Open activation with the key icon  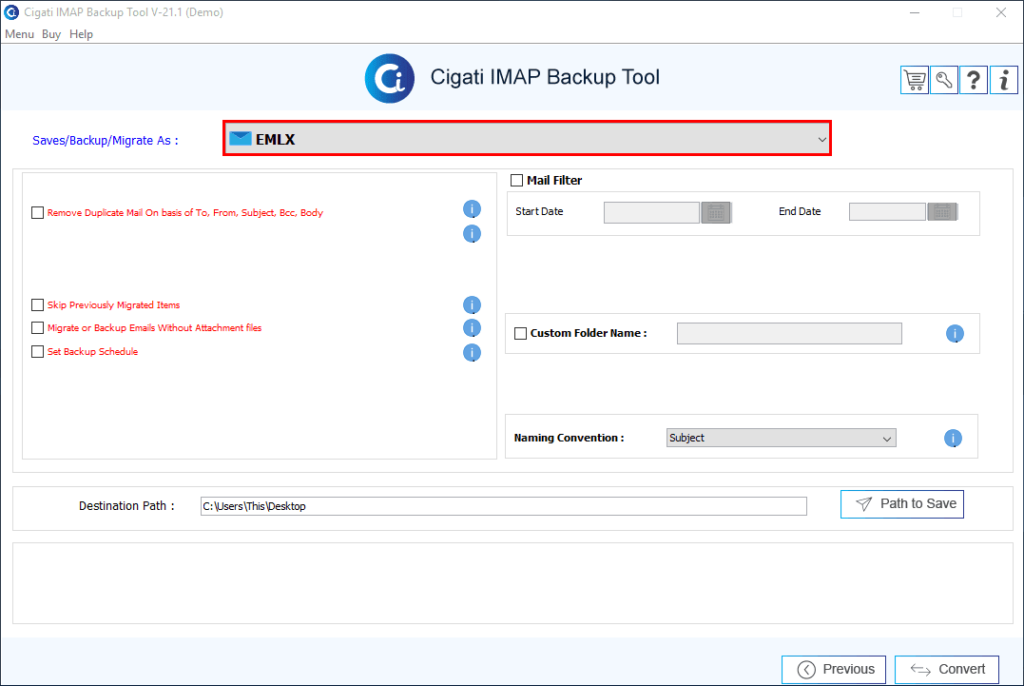pyautogui.click(x=944, y=80)
